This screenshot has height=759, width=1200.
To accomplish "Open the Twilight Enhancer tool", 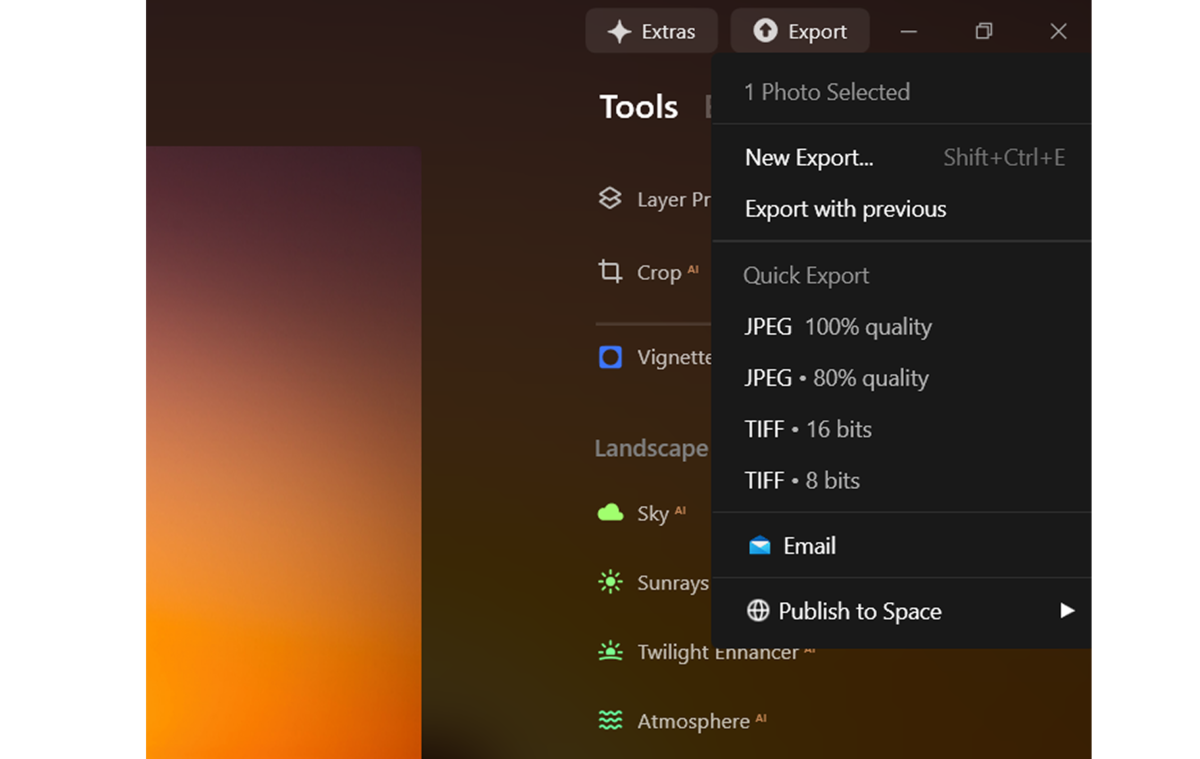I will 727,652.
